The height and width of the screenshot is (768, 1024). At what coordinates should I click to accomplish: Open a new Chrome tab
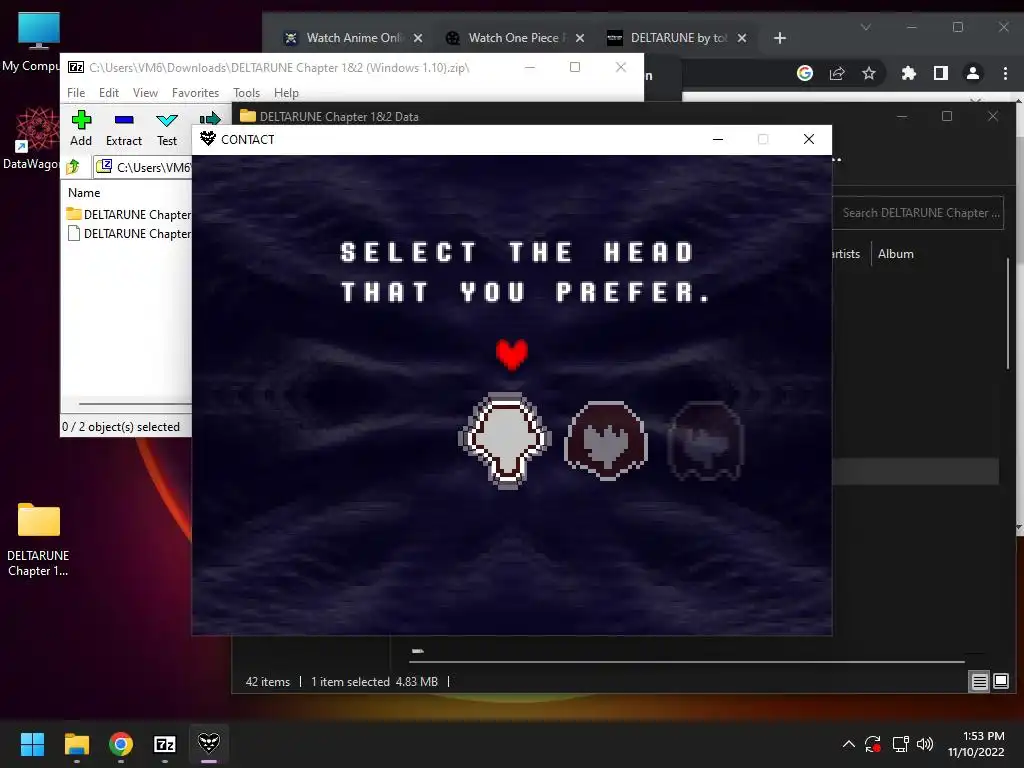tap(780, 38)
